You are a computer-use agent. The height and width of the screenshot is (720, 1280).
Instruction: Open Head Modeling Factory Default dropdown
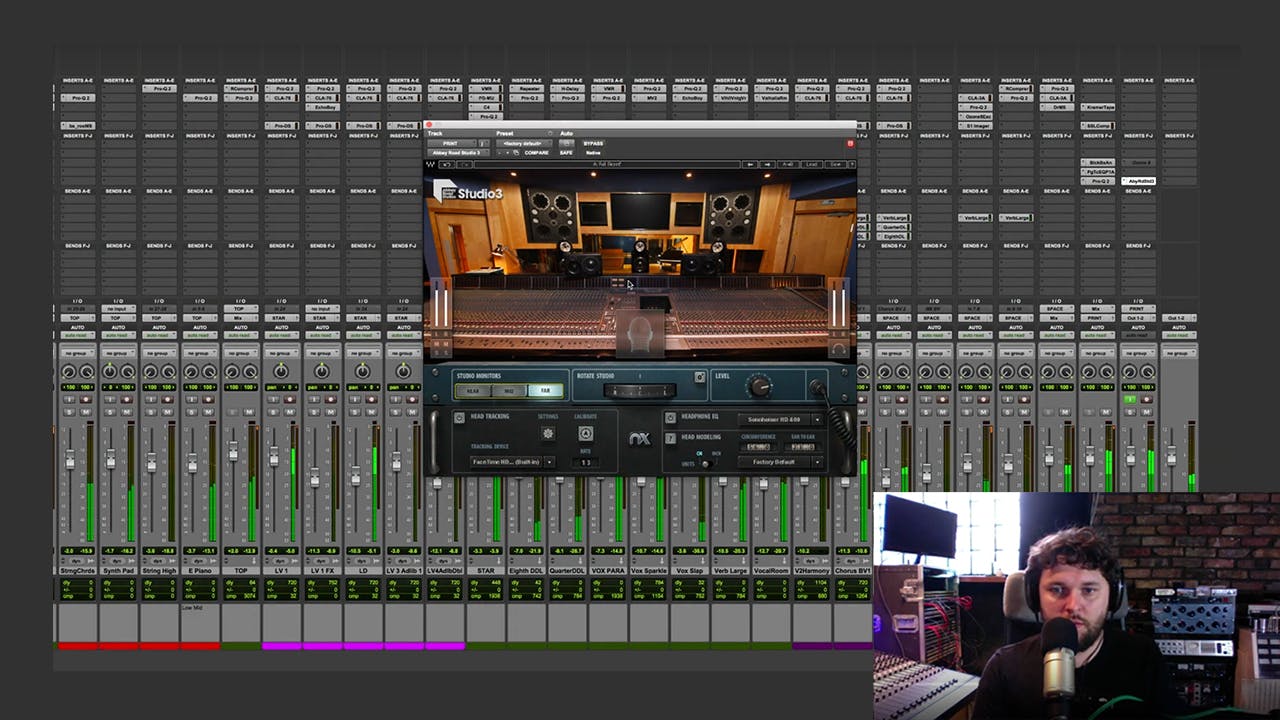click(x=780, y=462)
